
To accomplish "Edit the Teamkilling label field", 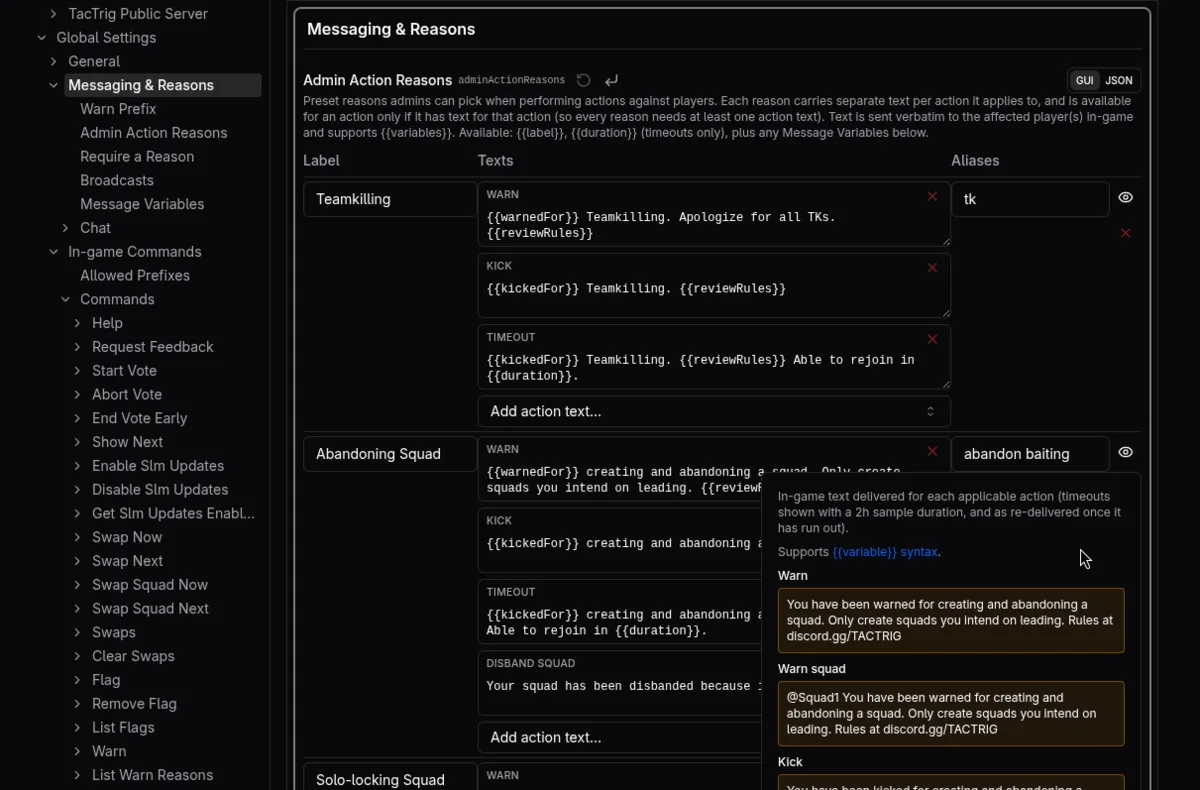I will click(x=390, y=199).
